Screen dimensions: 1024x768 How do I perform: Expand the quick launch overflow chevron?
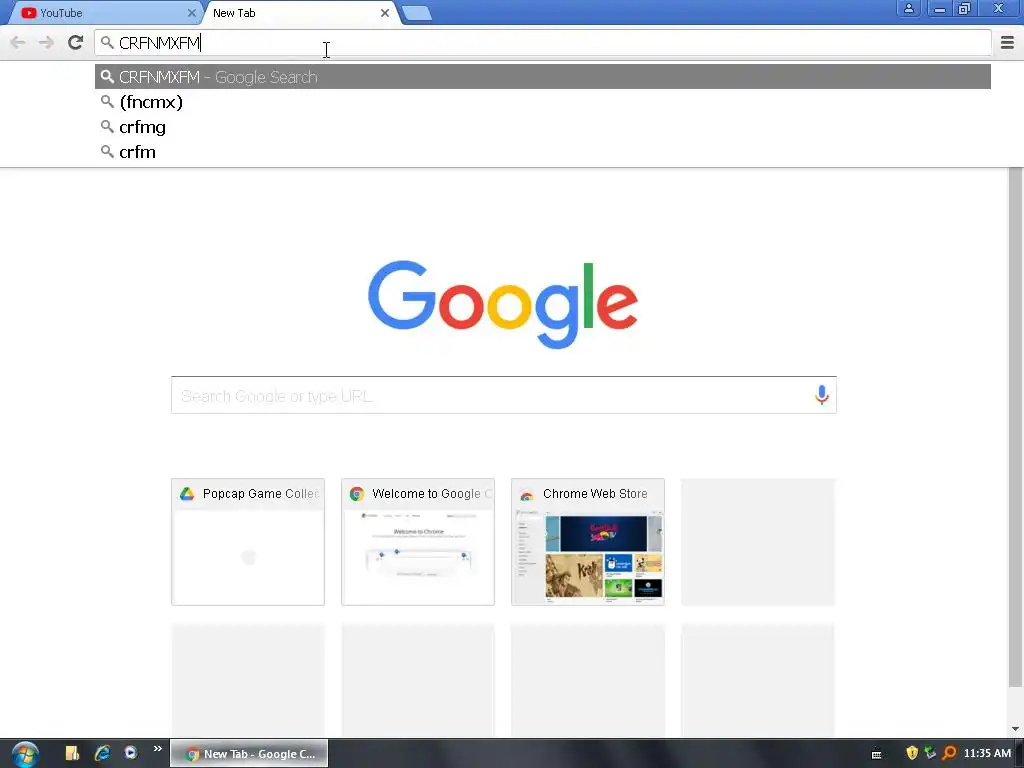pyautogui.click(x=157, y=749)
